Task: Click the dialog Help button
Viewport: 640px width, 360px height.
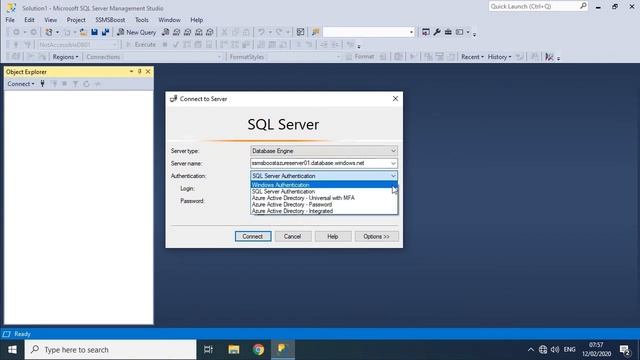Action: pyautogui.click(x=333, y=236)
